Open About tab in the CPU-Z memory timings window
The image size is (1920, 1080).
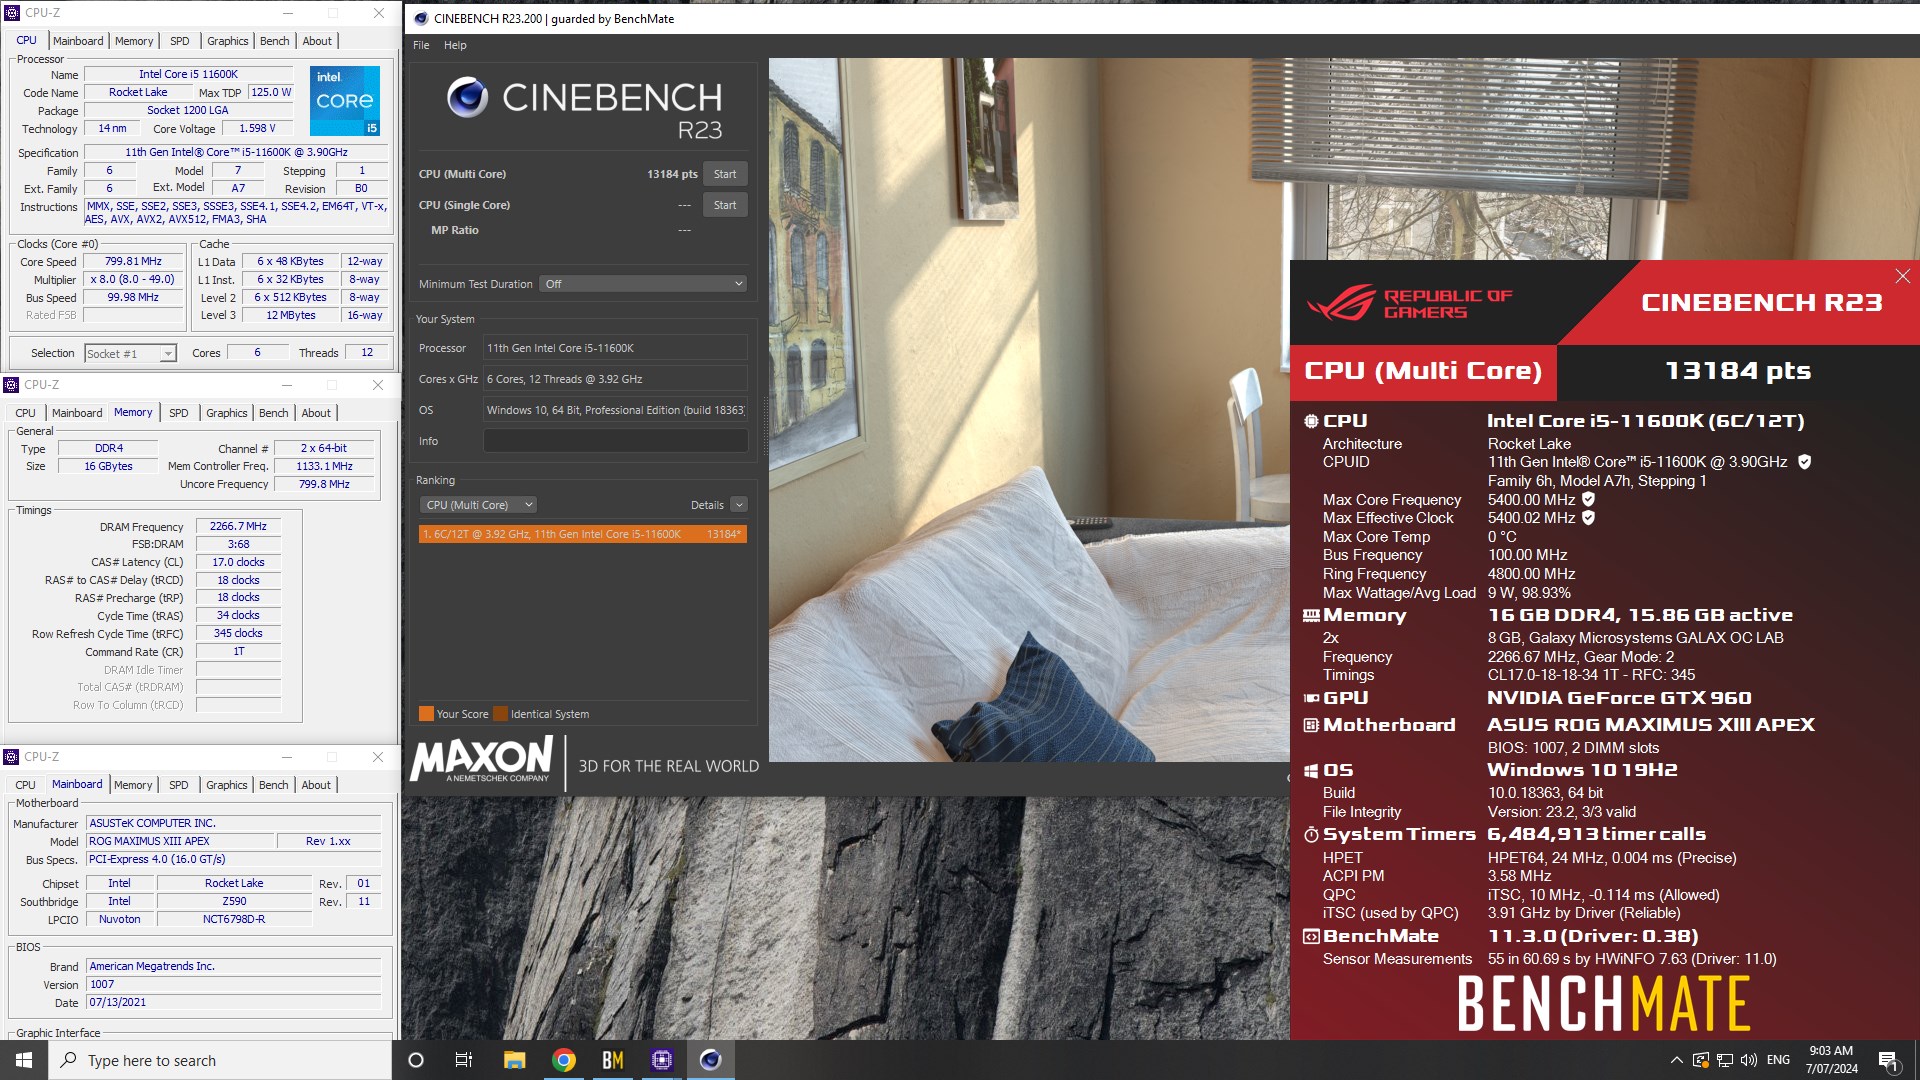[316, 413]
